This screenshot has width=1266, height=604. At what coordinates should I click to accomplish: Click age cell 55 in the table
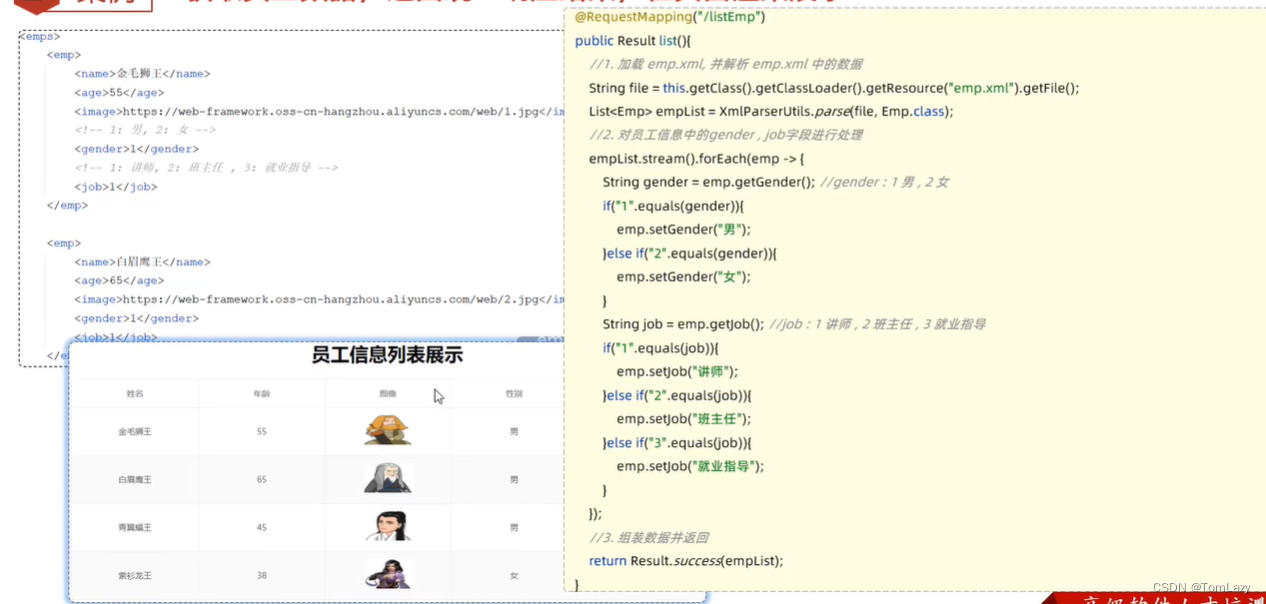click(262, 432)
